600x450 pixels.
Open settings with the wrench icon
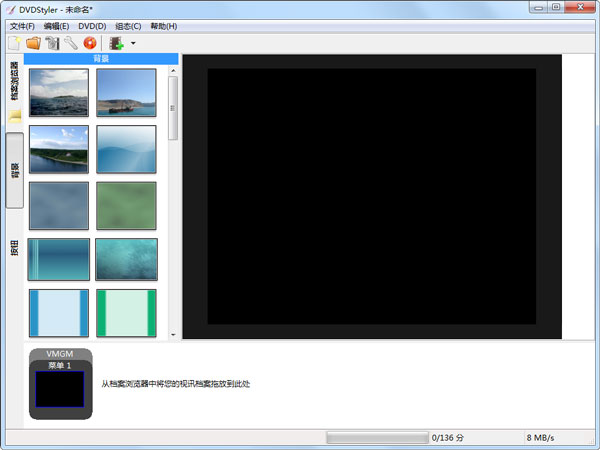71,43
